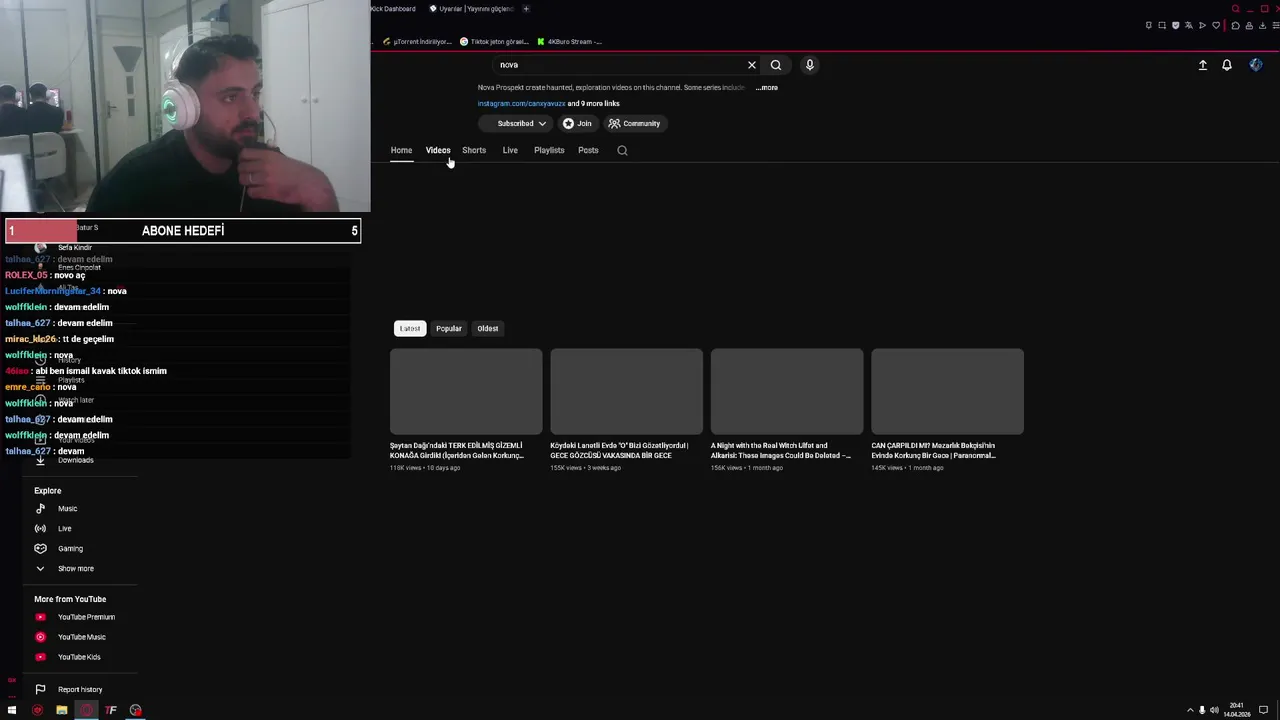Viewport: 1280px width, 720px height.
Task: Click the A Night with the Real Witch title
Action: [781, 451]
